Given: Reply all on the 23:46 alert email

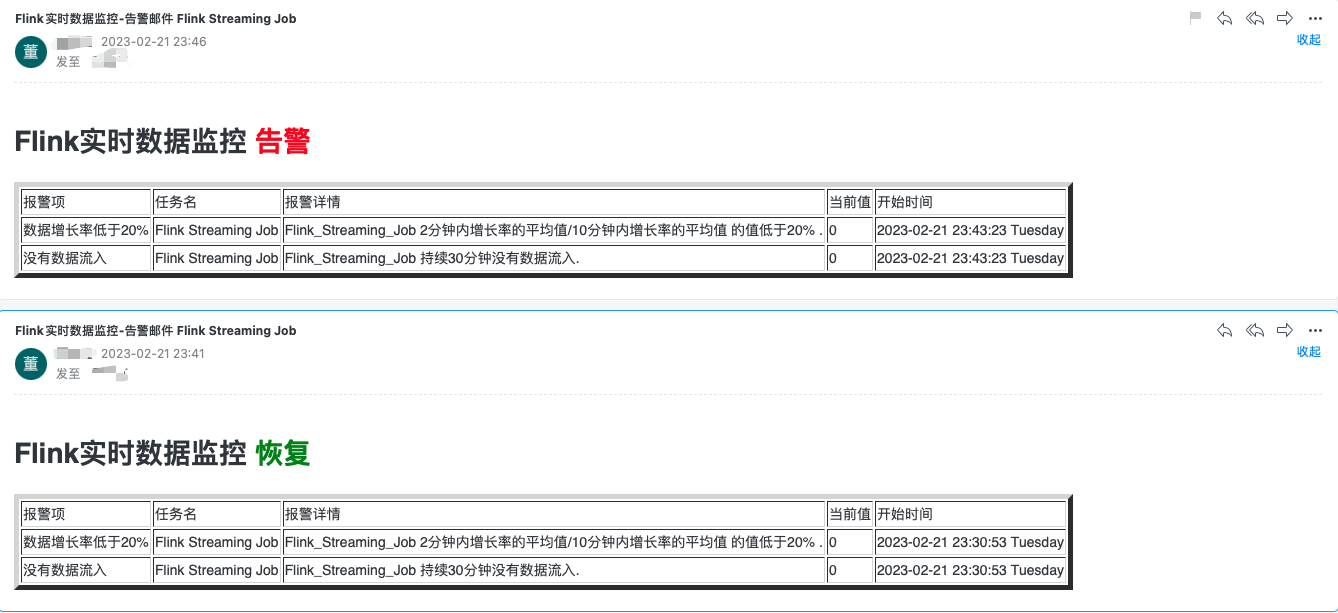Looking at the screenshot, I should tap(1255, 18).
